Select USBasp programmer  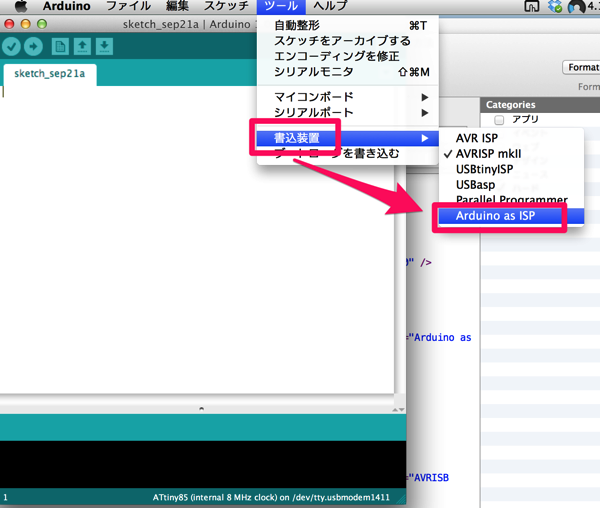511,185
